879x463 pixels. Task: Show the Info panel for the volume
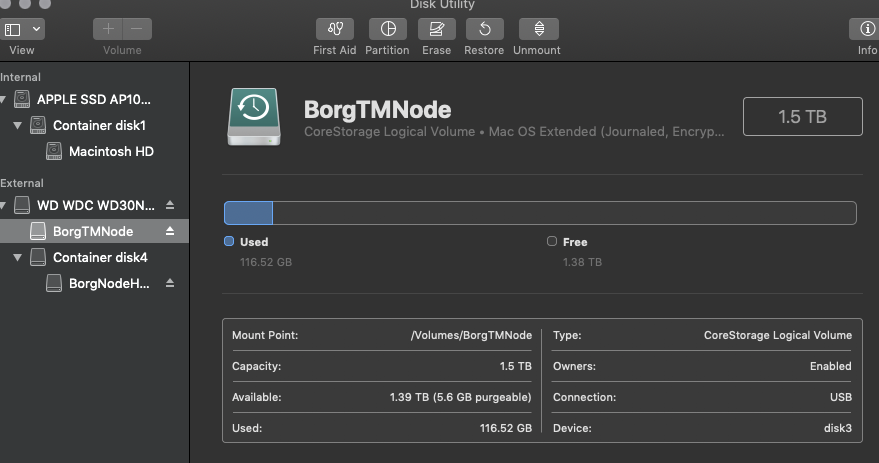click(x=866, y=29)
